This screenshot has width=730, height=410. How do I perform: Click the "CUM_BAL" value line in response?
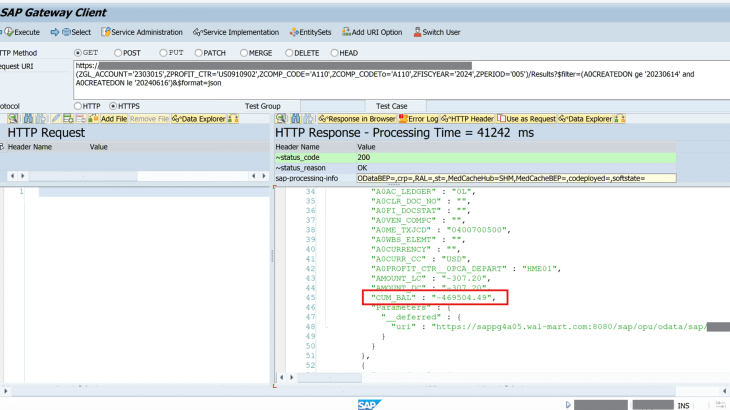pyautogui.click(x=433, y=298)
